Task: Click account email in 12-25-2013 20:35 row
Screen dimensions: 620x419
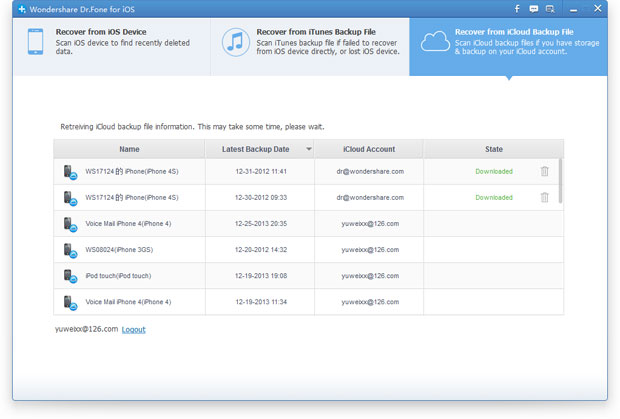Action: pos(370,223)
